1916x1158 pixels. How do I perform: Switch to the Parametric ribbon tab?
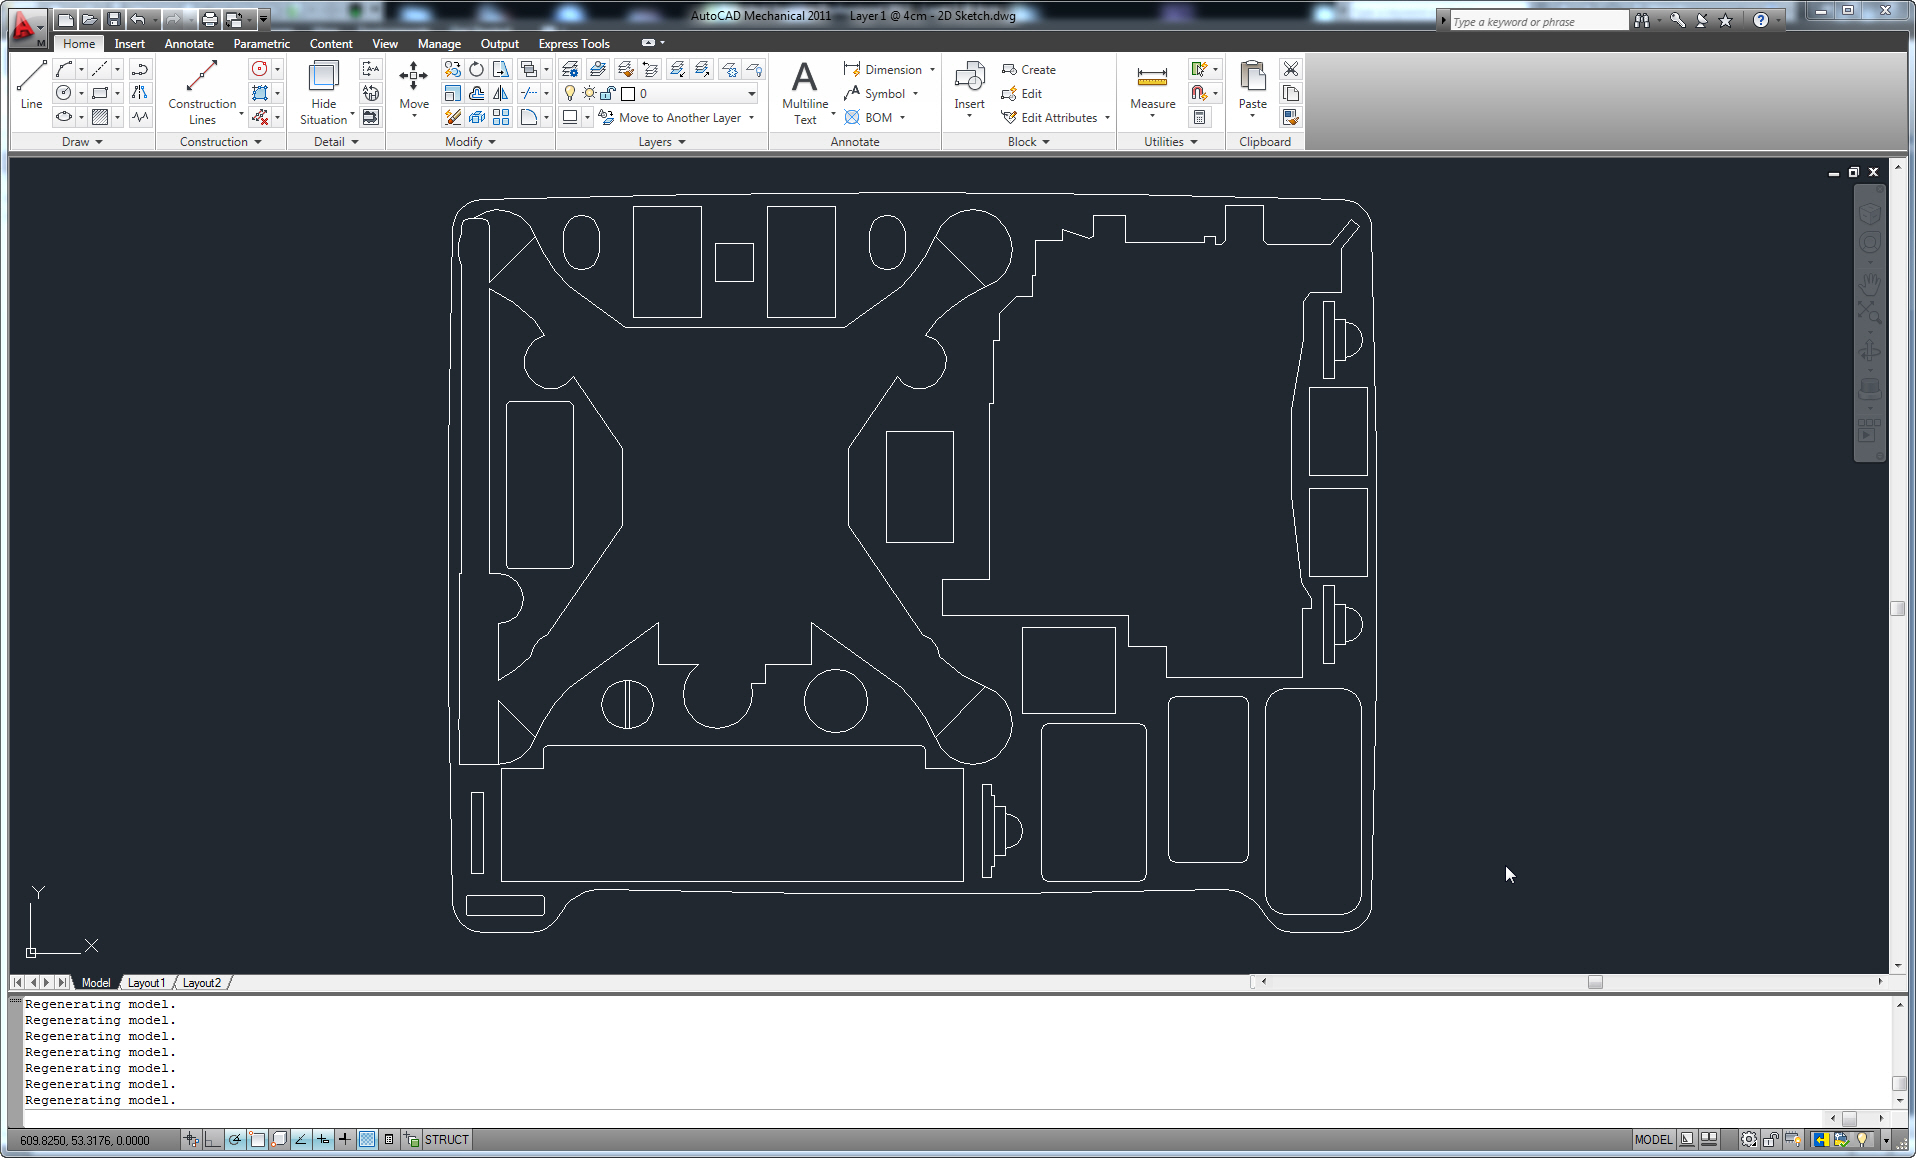click(x=261, y=44)
